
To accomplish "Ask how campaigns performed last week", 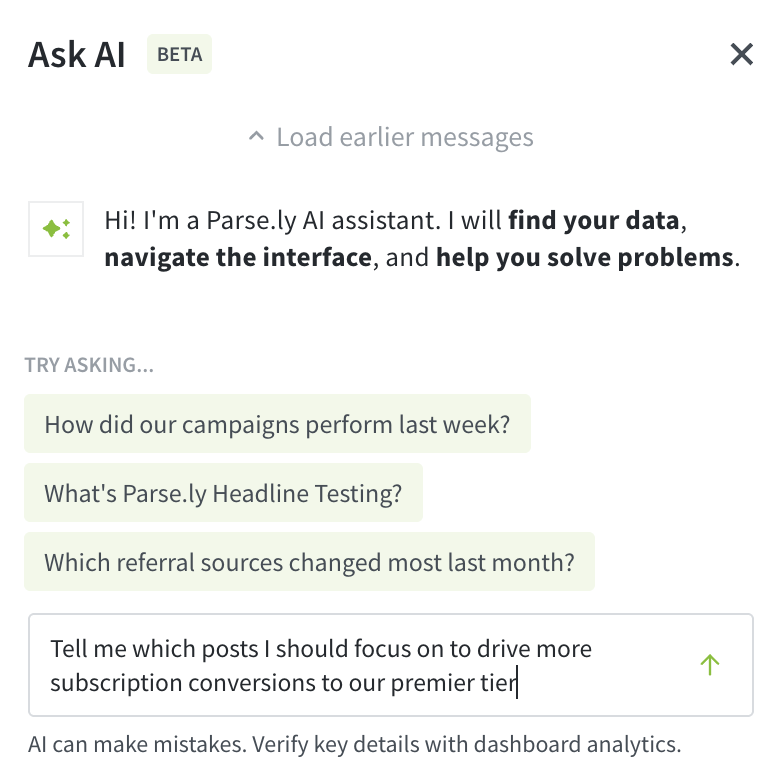I will [278, 424].
